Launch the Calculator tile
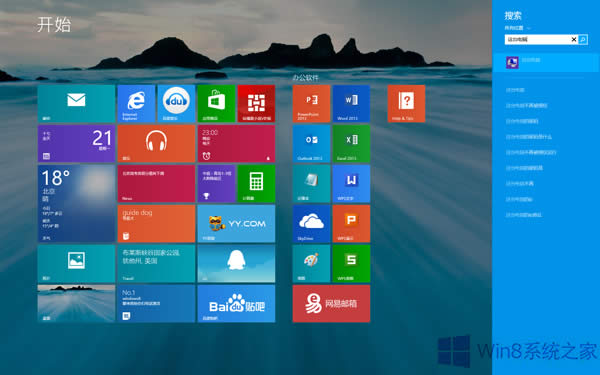 pos(256,183)
